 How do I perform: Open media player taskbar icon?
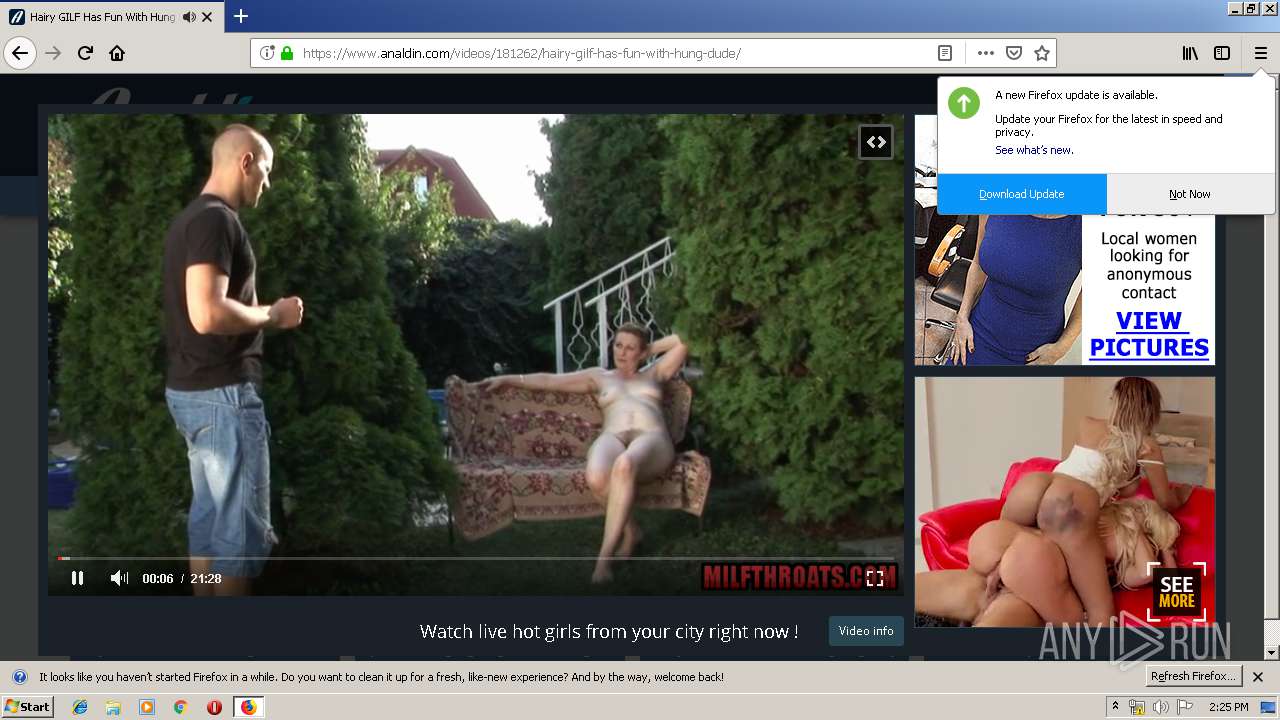click(x=147, y=707)
